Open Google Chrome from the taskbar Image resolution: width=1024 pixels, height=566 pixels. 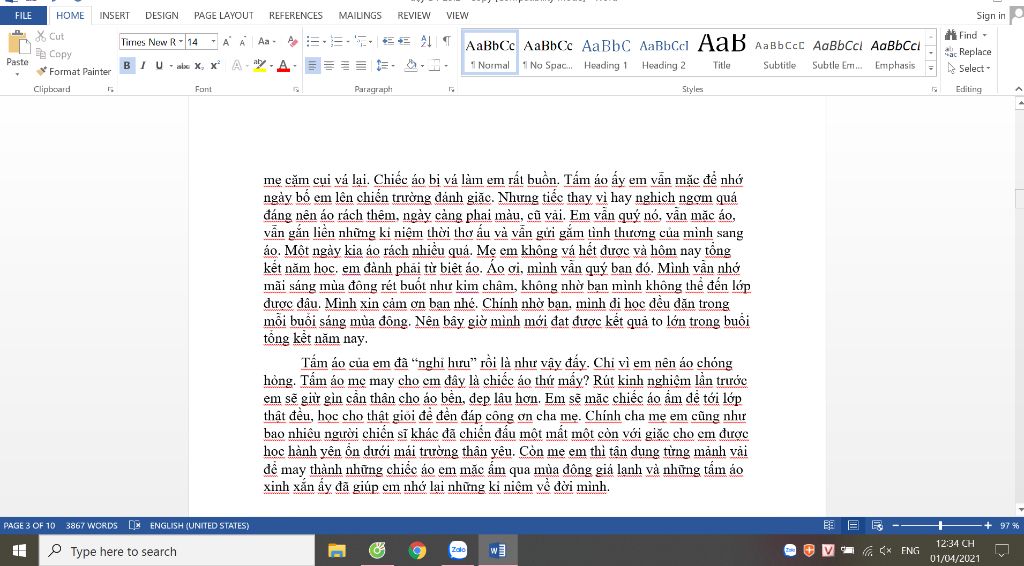click(x=417, y=550)
